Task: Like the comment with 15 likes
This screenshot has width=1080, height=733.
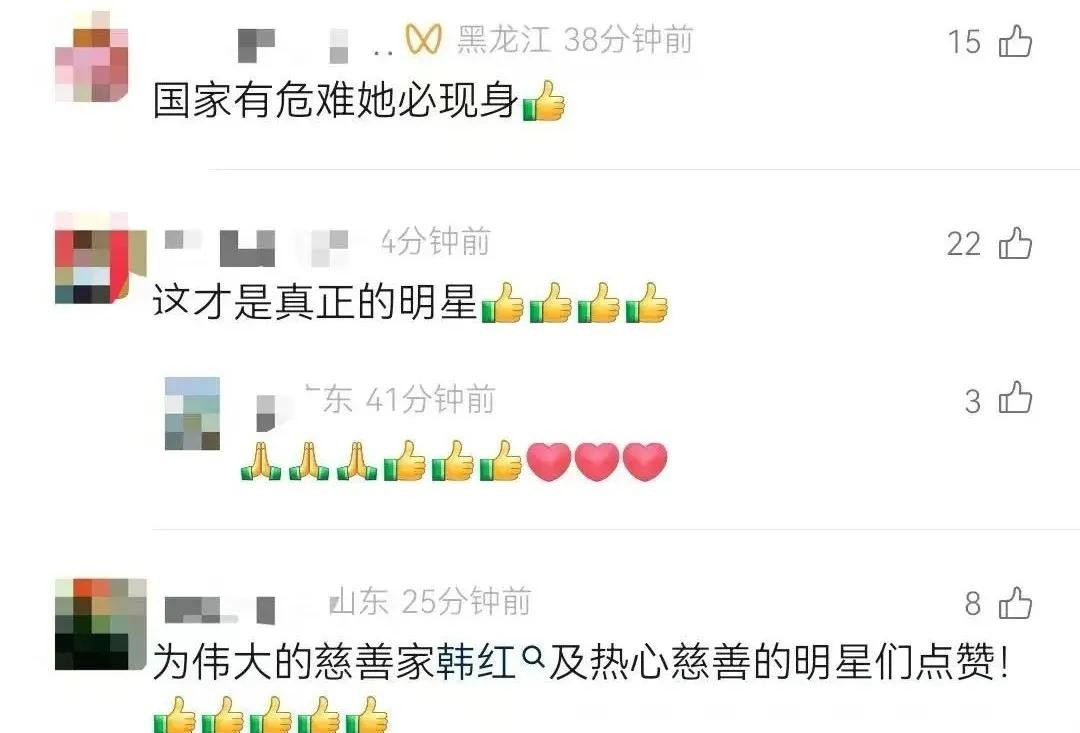Action: pos(1015,41)
